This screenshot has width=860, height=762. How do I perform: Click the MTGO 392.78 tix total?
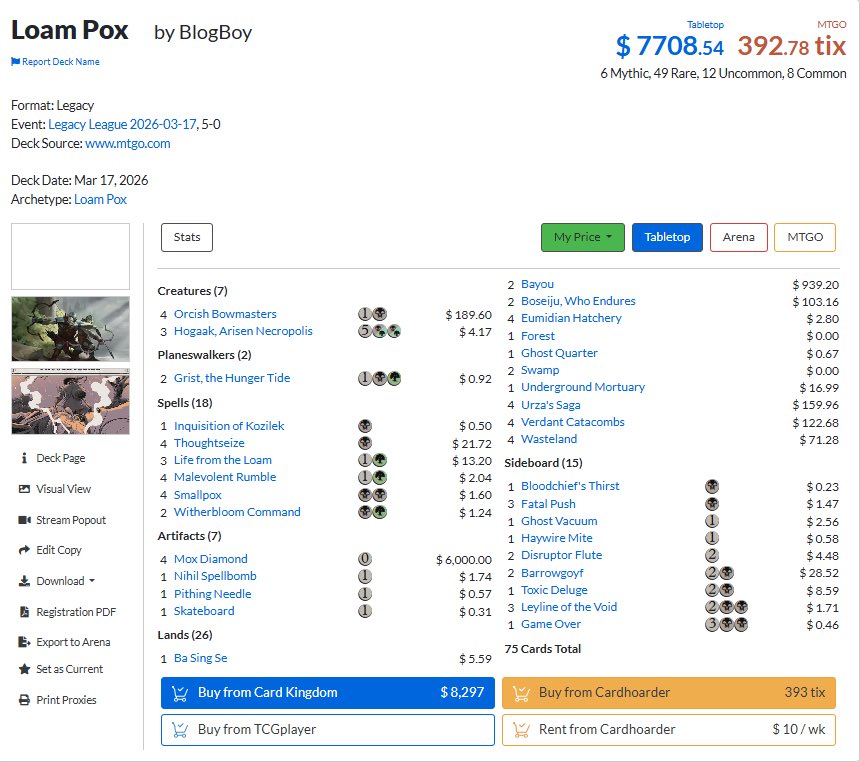pos(791,46)
